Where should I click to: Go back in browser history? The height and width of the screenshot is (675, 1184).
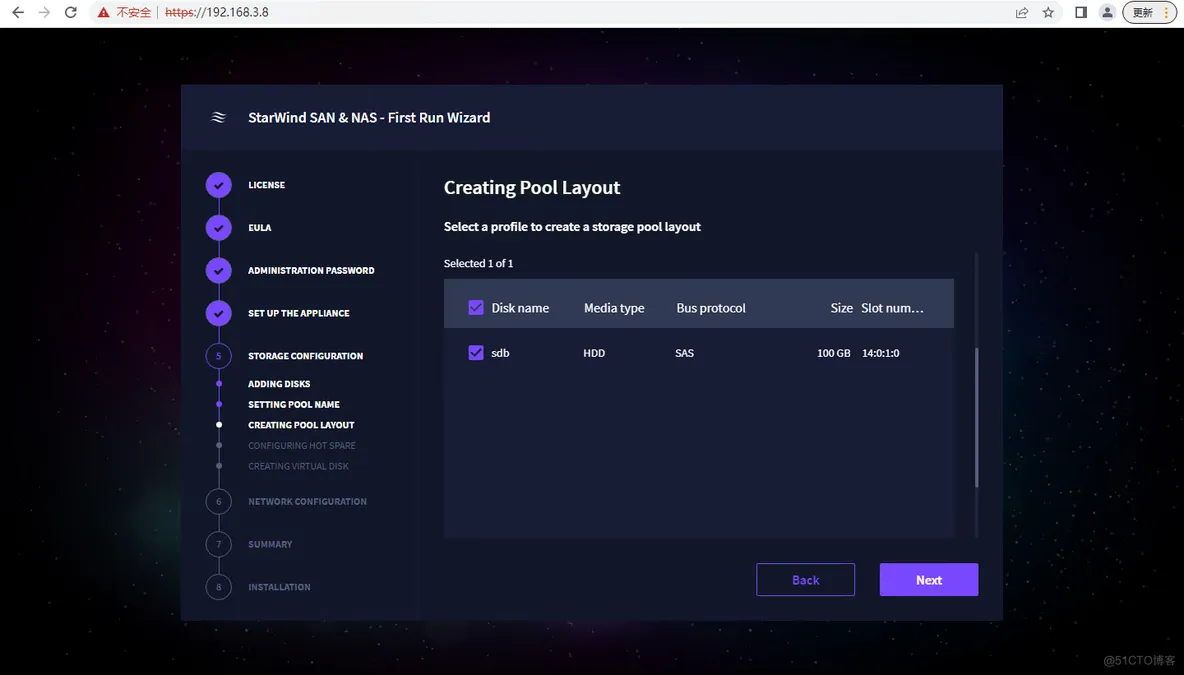pos(18,12)
